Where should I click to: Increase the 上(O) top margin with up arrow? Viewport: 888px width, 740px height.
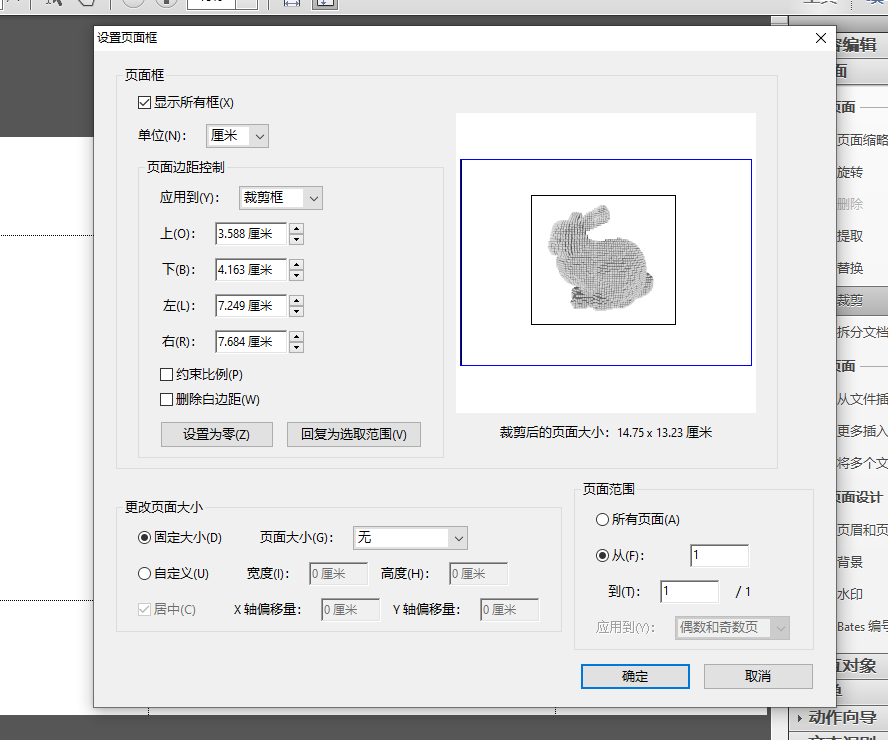point(297,228)
